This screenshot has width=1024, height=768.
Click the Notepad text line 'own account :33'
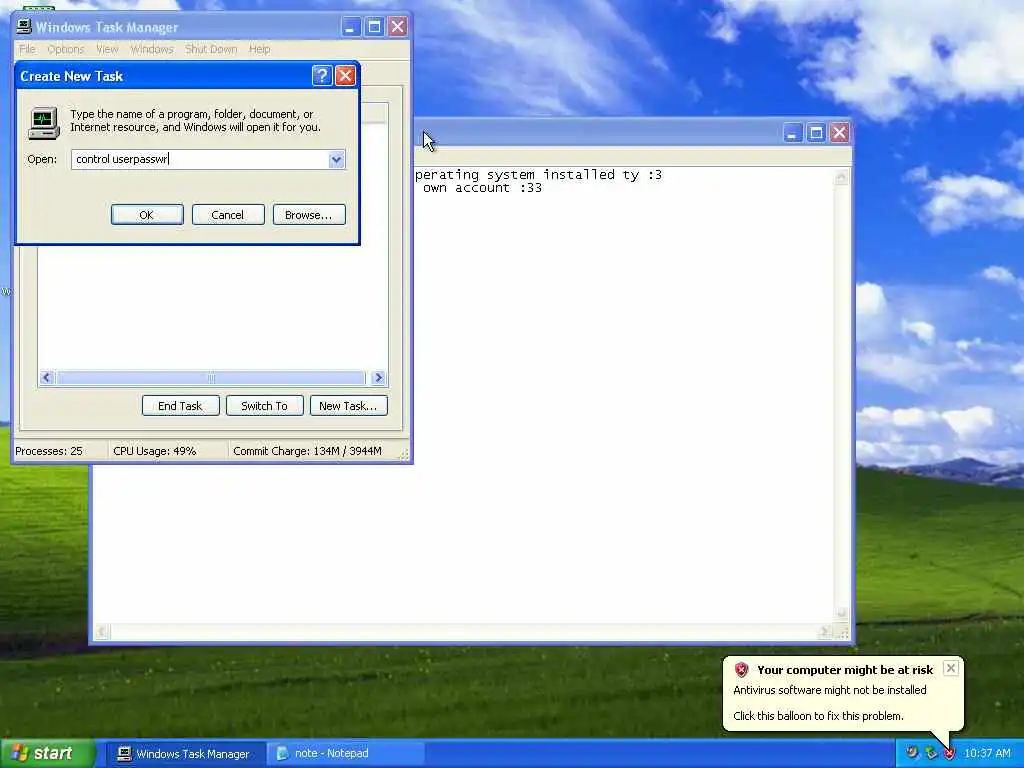click(482, 188)
